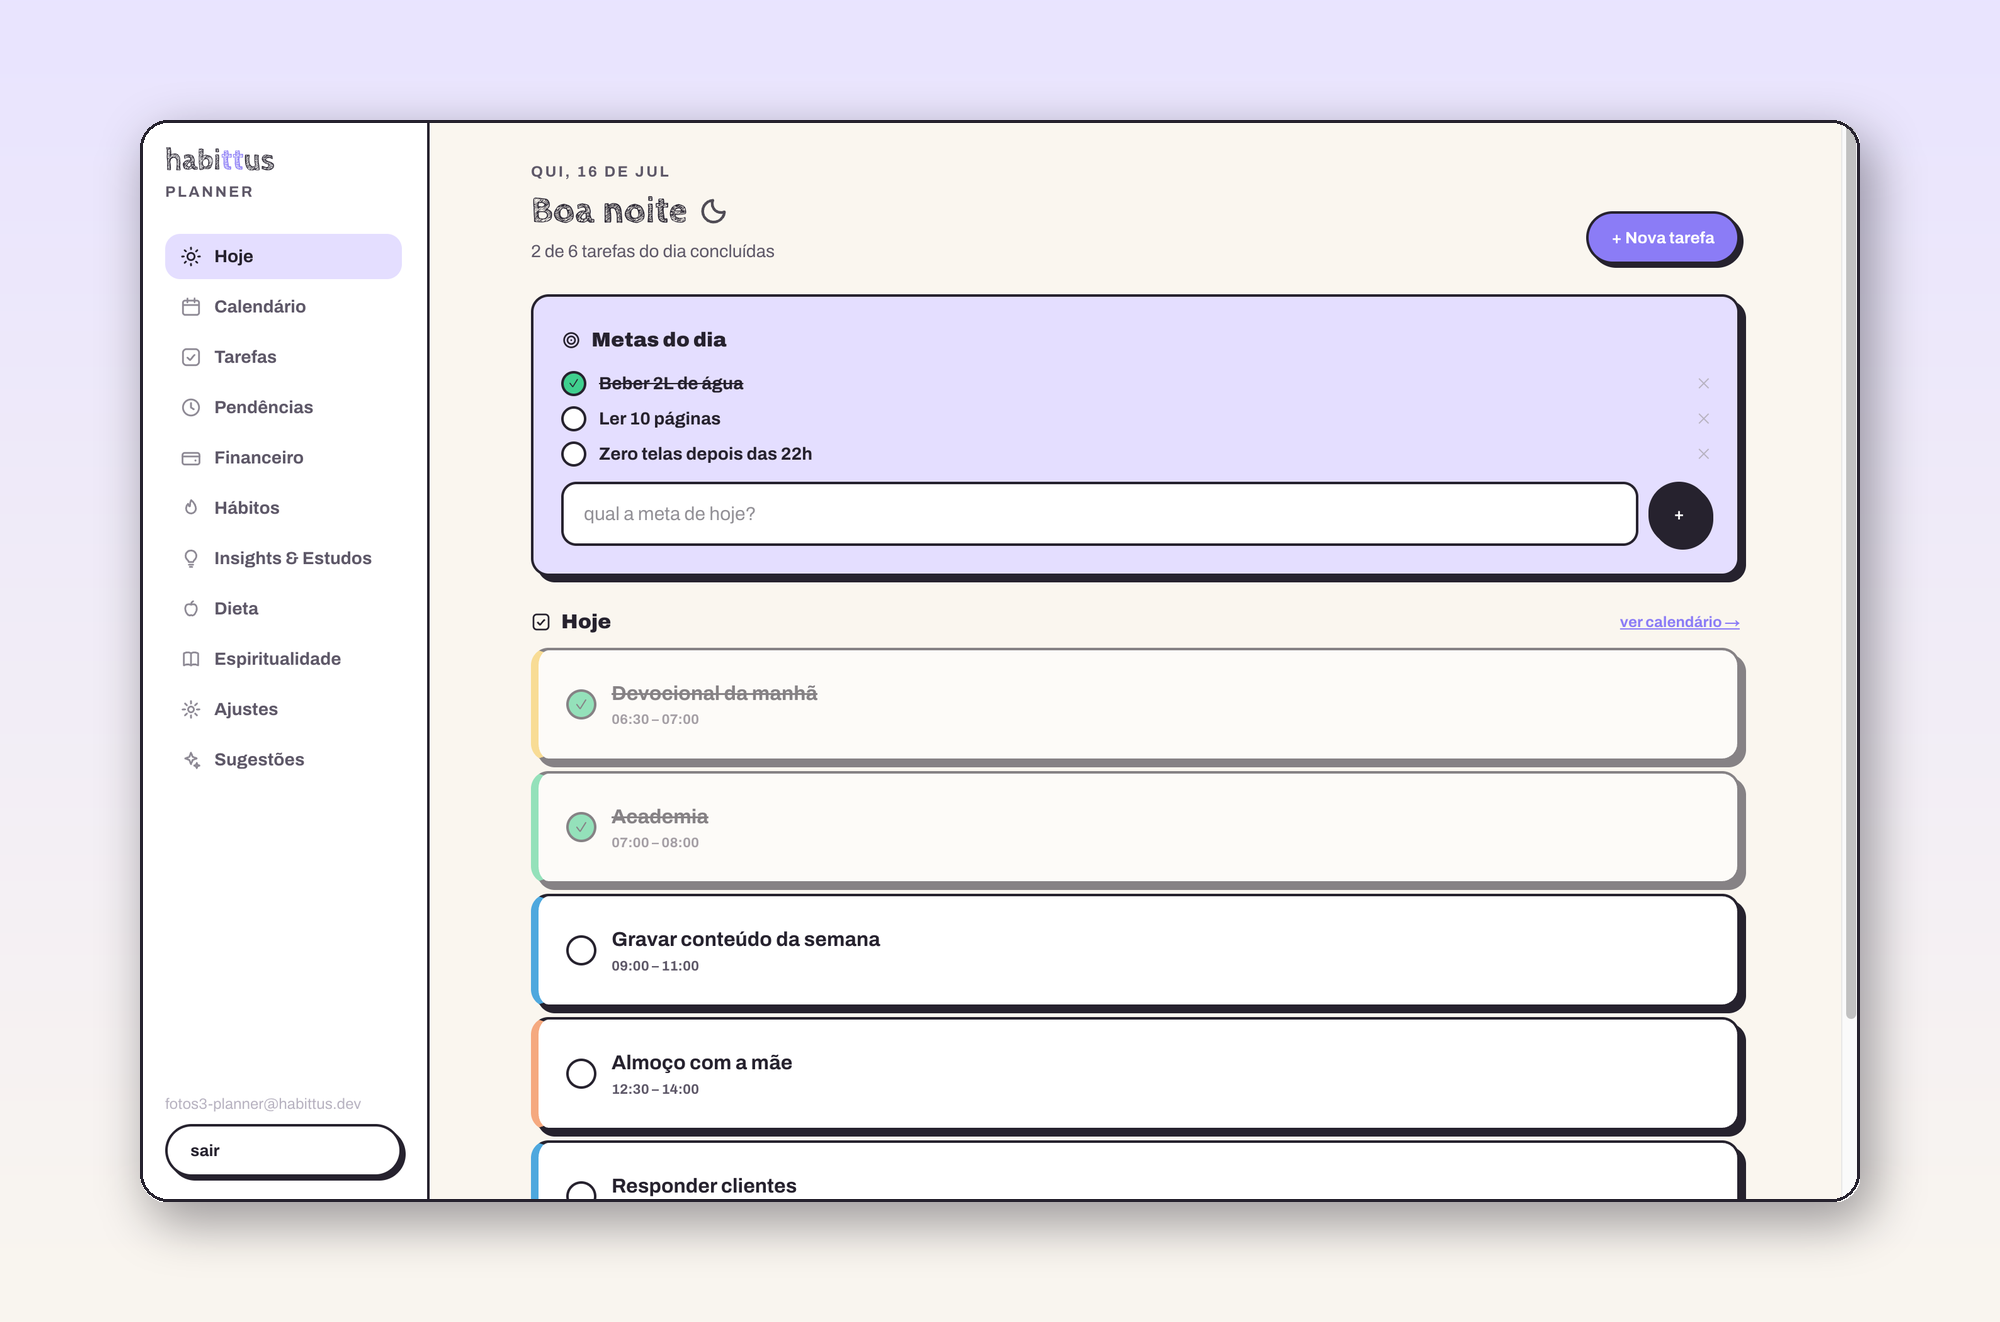Viewport: 2000px width, 1322px height.
Task: Click the '+ Nova tarefa' button
Action: click(1662, 238)
